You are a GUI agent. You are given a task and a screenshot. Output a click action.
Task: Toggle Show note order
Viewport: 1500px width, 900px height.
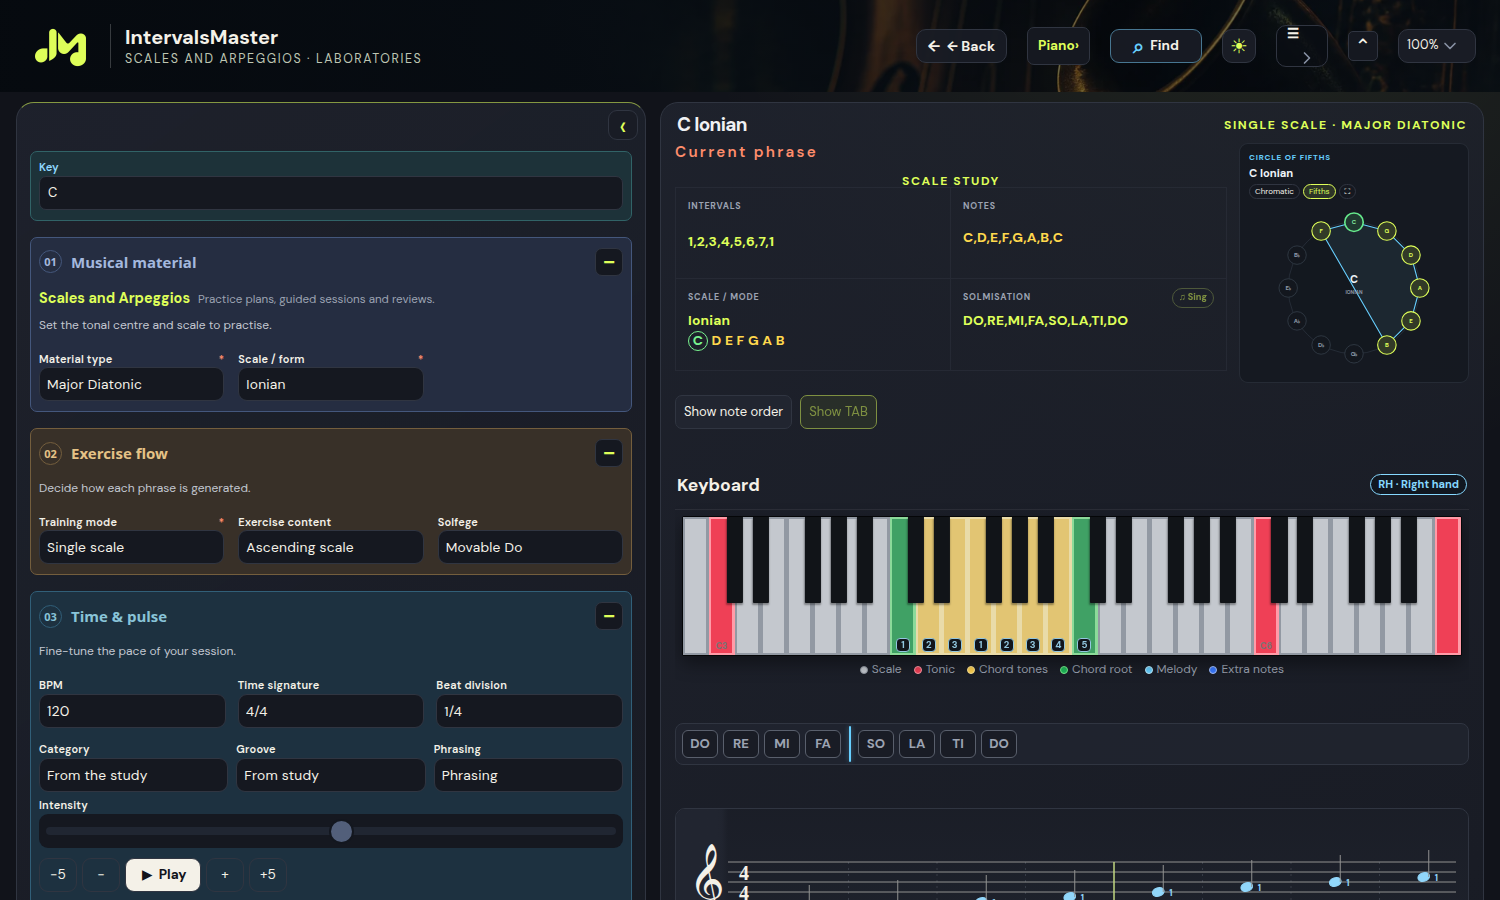[733, 412]
